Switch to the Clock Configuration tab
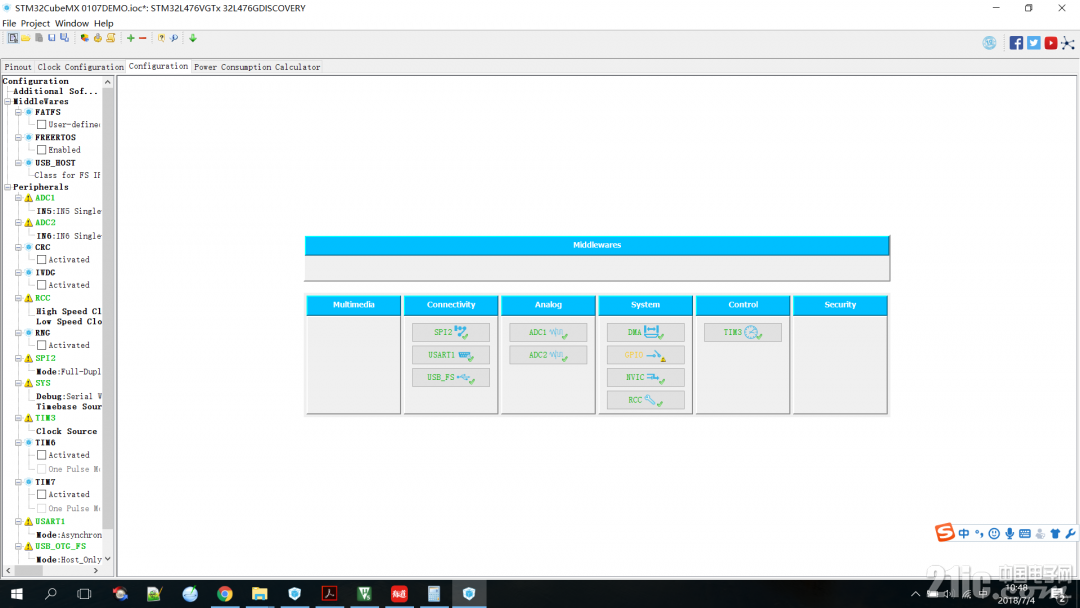 pyautogui.click(x=81, y=67)
